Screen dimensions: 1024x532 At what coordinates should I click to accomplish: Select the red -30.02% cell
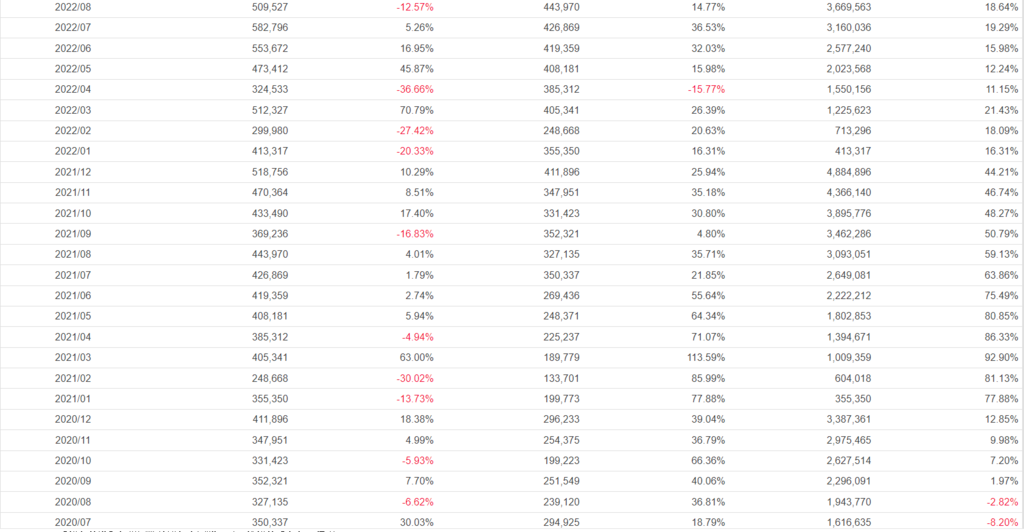(x=414, y=377)
